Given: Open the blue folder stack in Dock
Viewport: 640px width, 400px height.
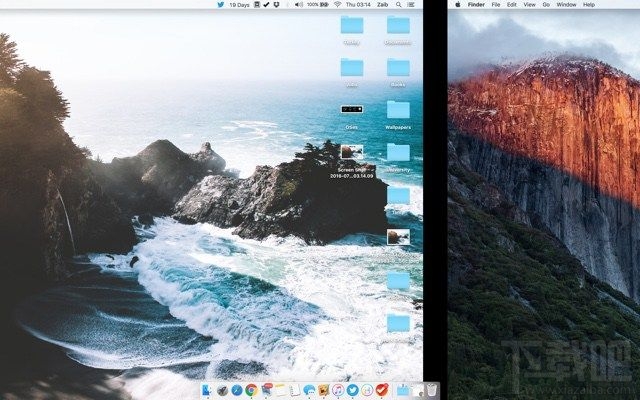Looking at the screenshot, I should coord(403,391).
